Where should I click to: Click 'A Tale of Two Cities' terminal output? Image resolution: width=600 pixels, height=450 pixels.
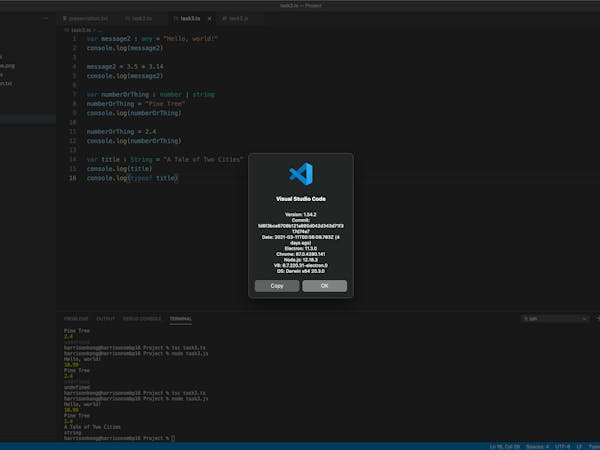coord(92,427)
